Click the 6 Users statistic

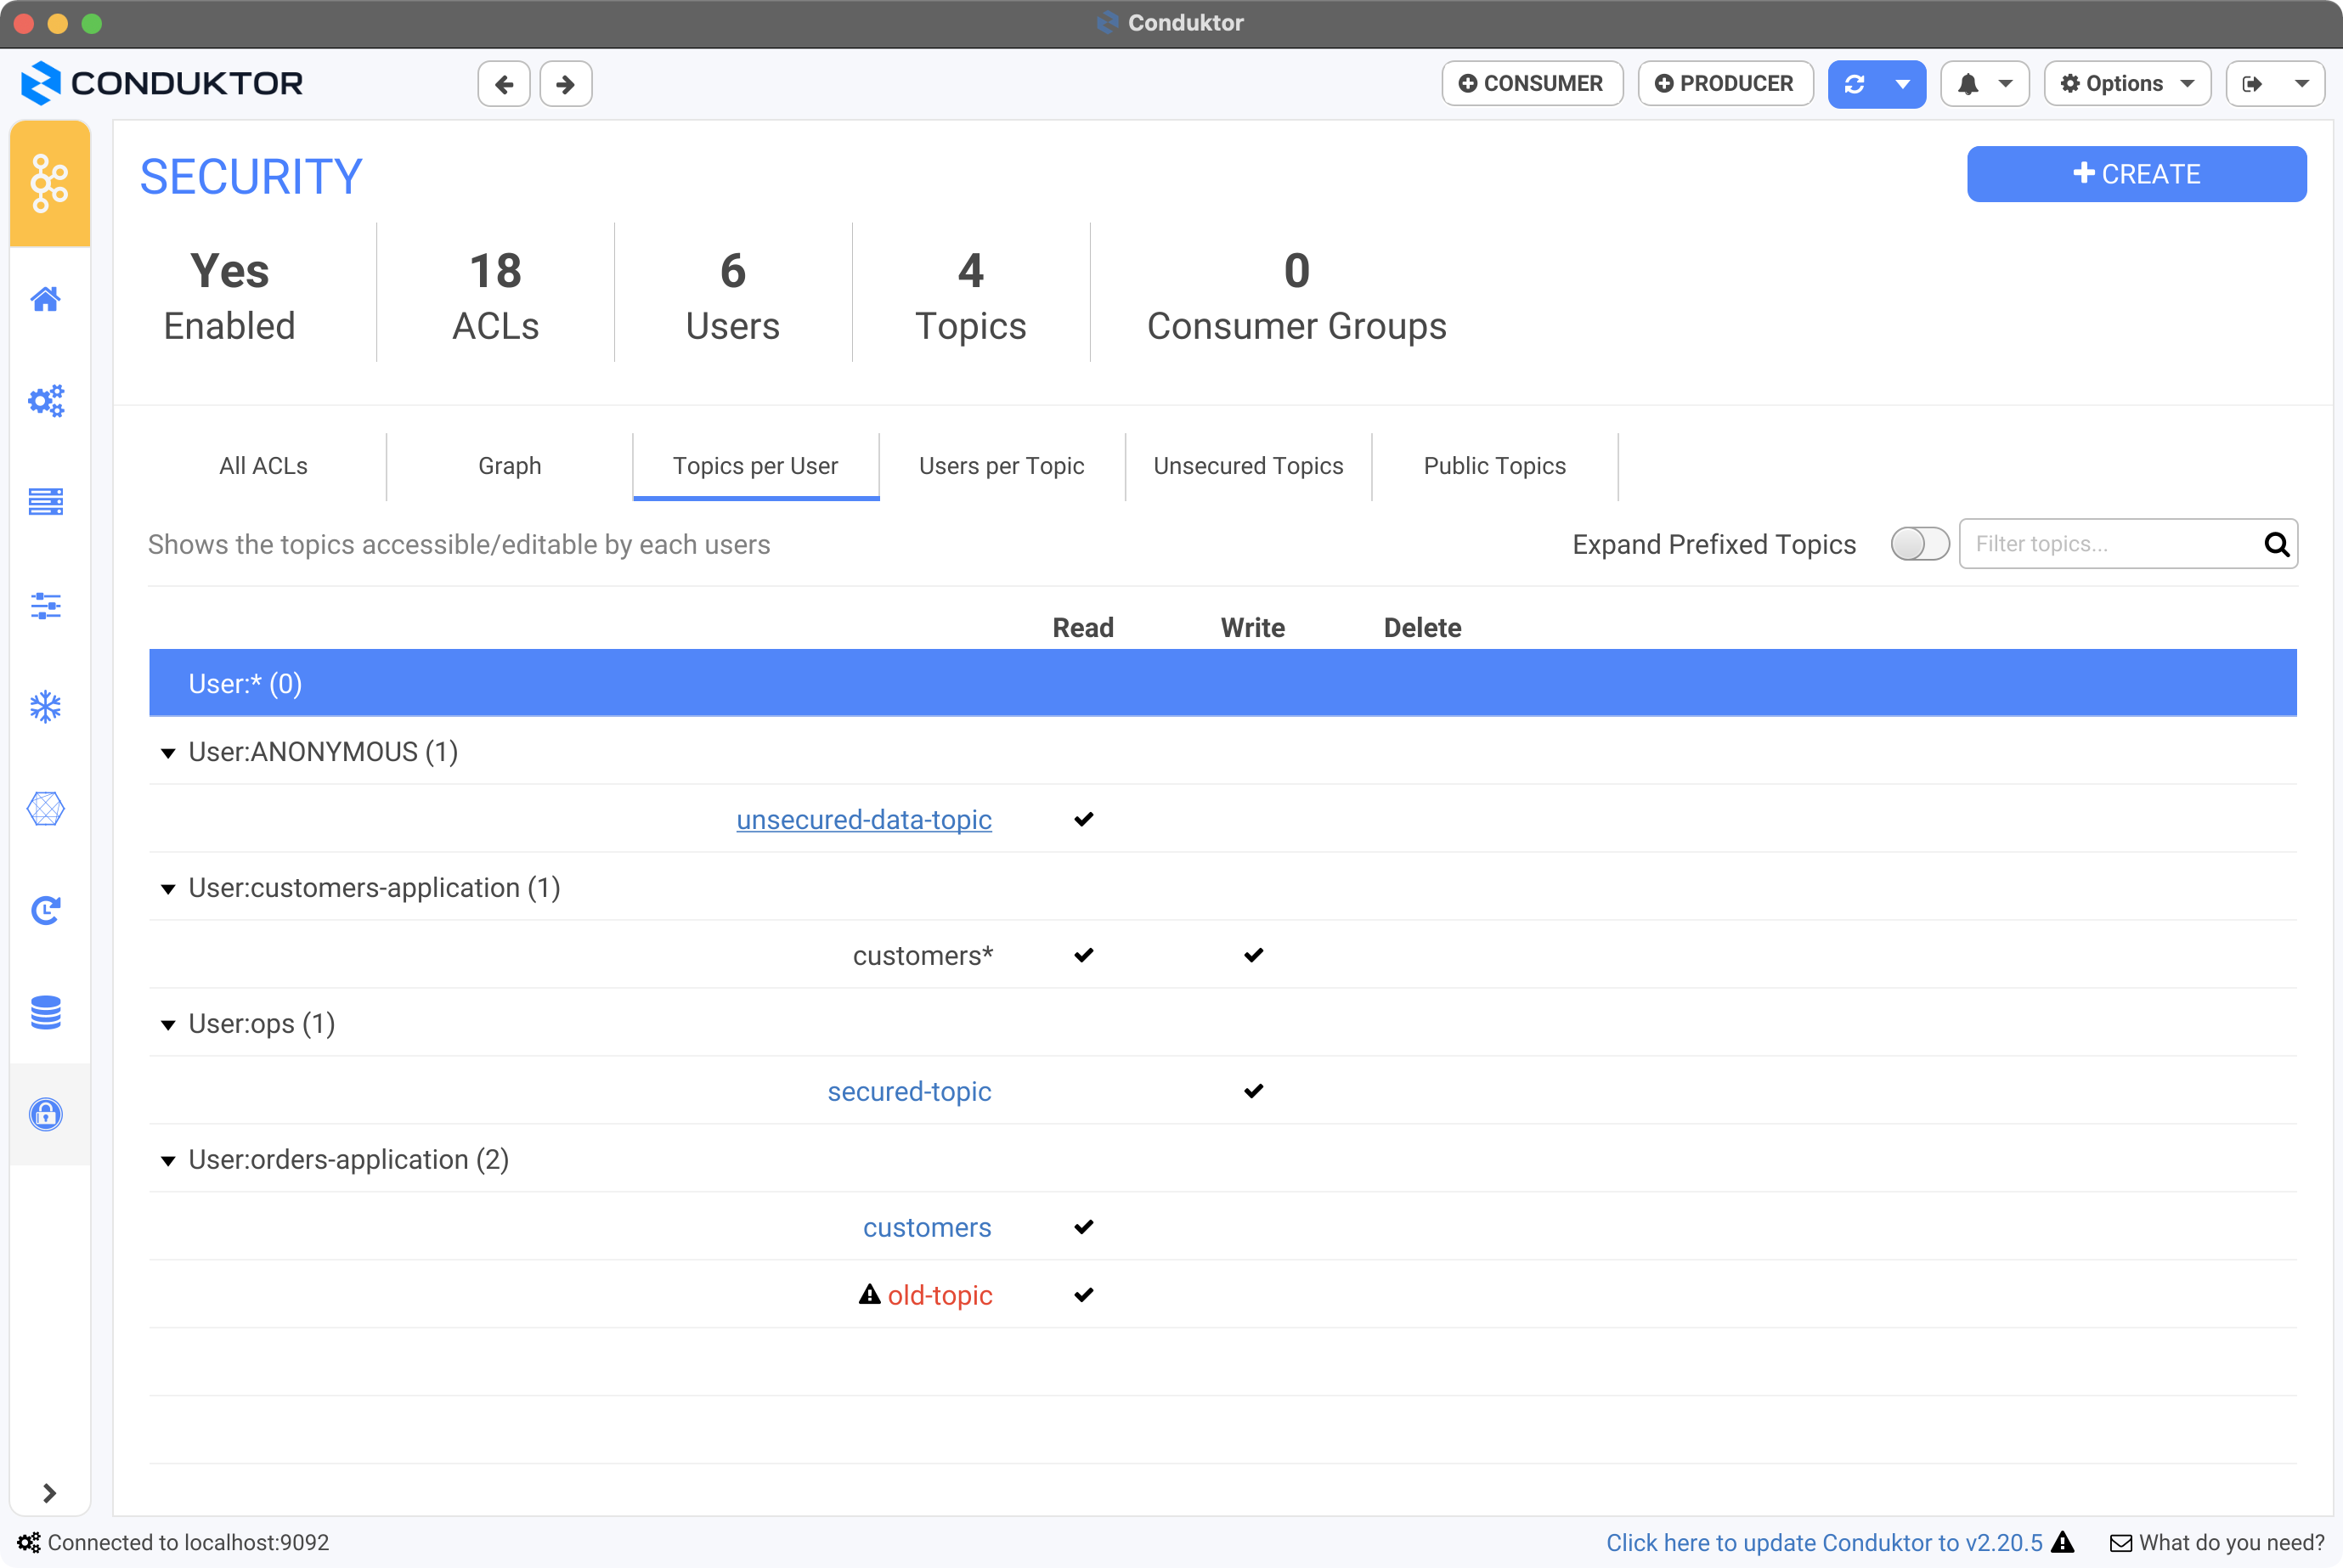(732, 296)
